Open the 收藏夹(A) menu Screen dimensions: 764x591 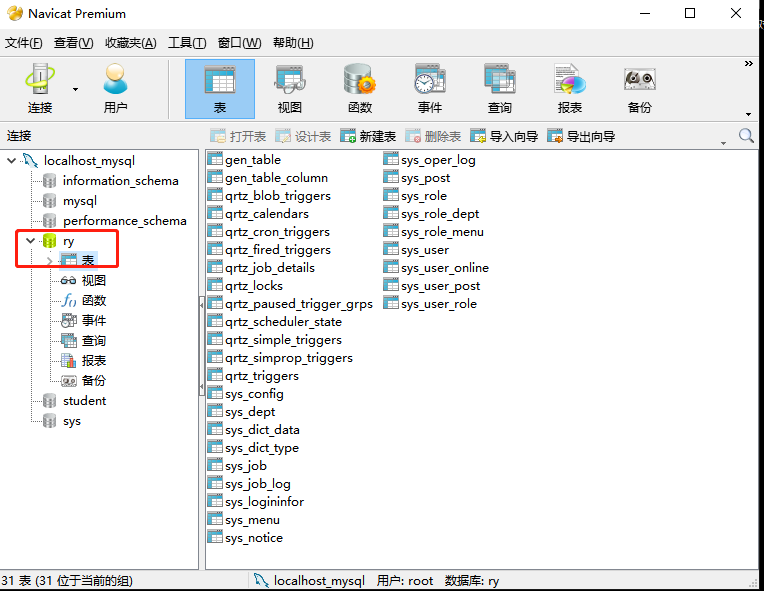click(131, 43)
